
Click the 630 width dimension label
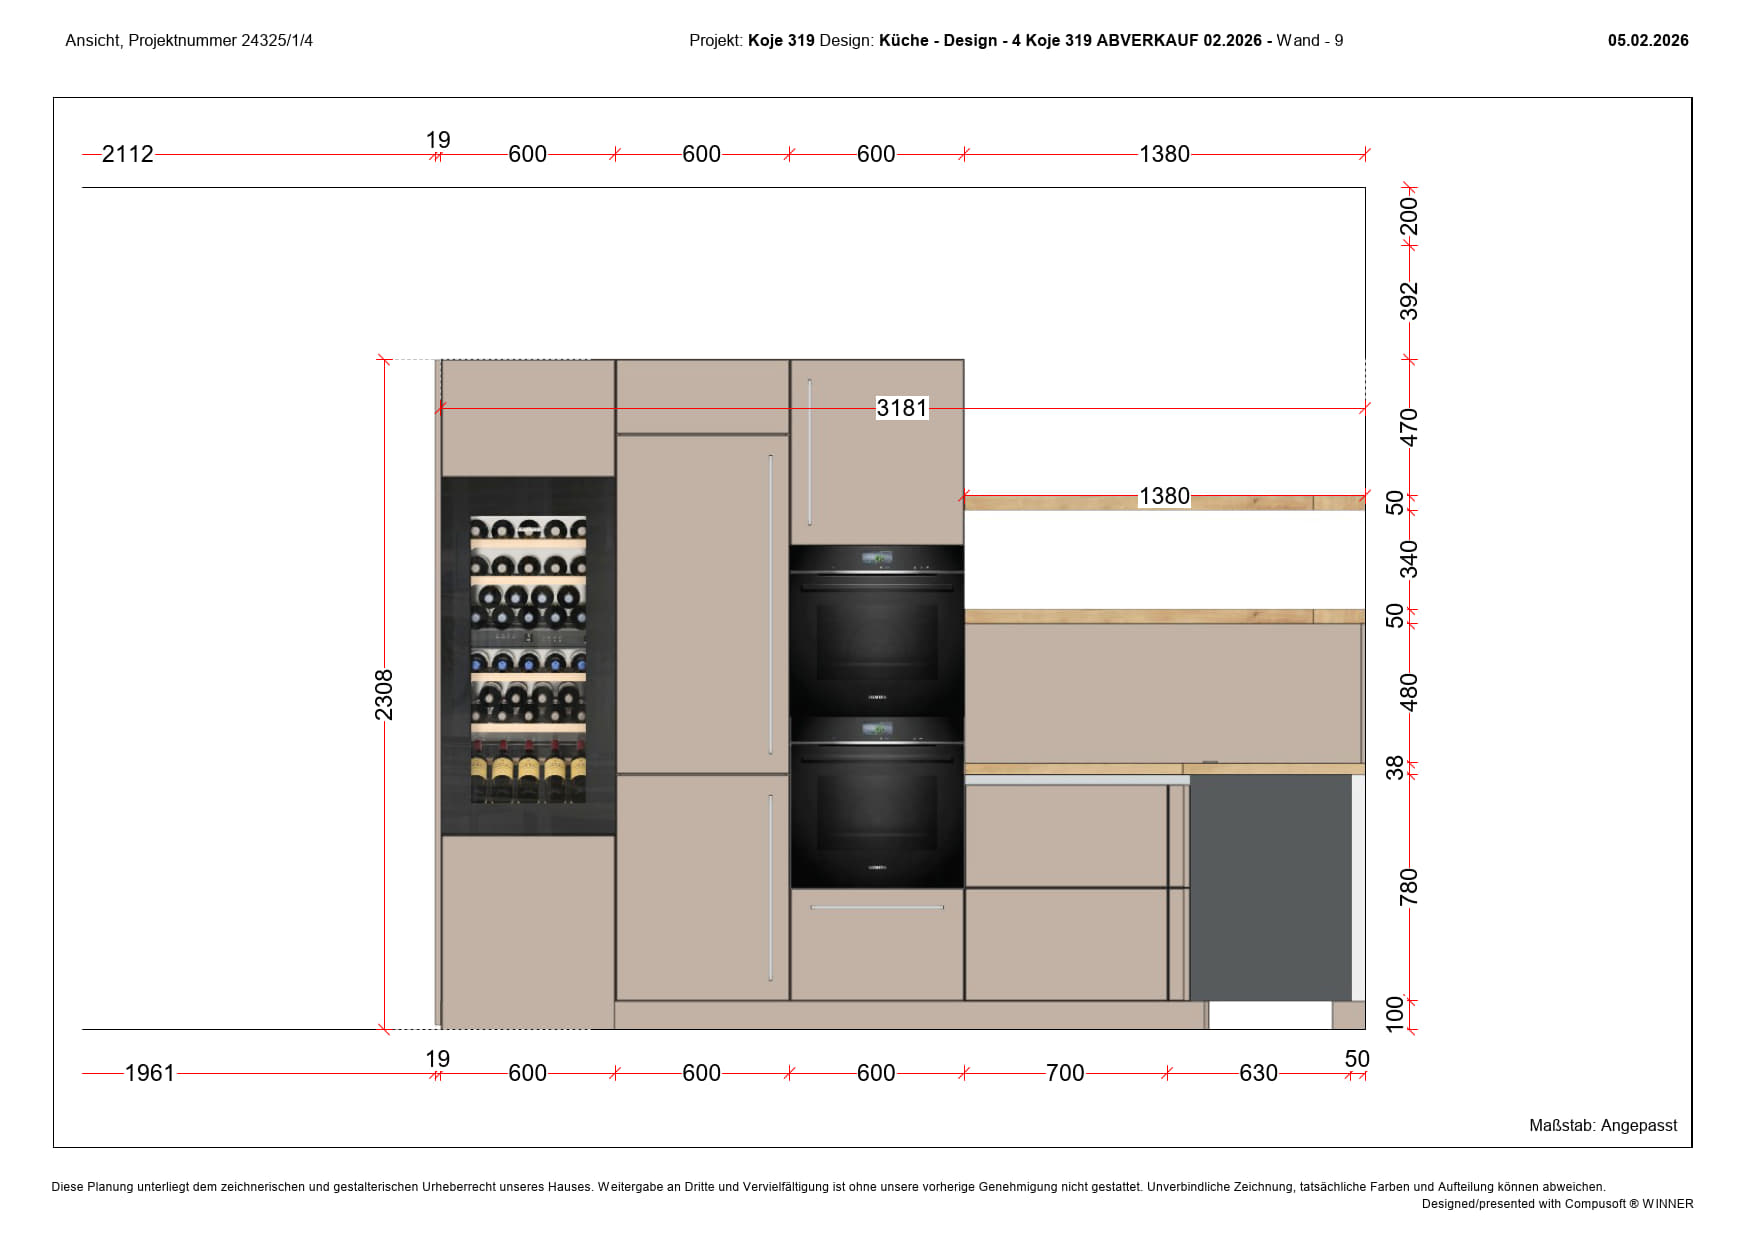(1257, 1073)
